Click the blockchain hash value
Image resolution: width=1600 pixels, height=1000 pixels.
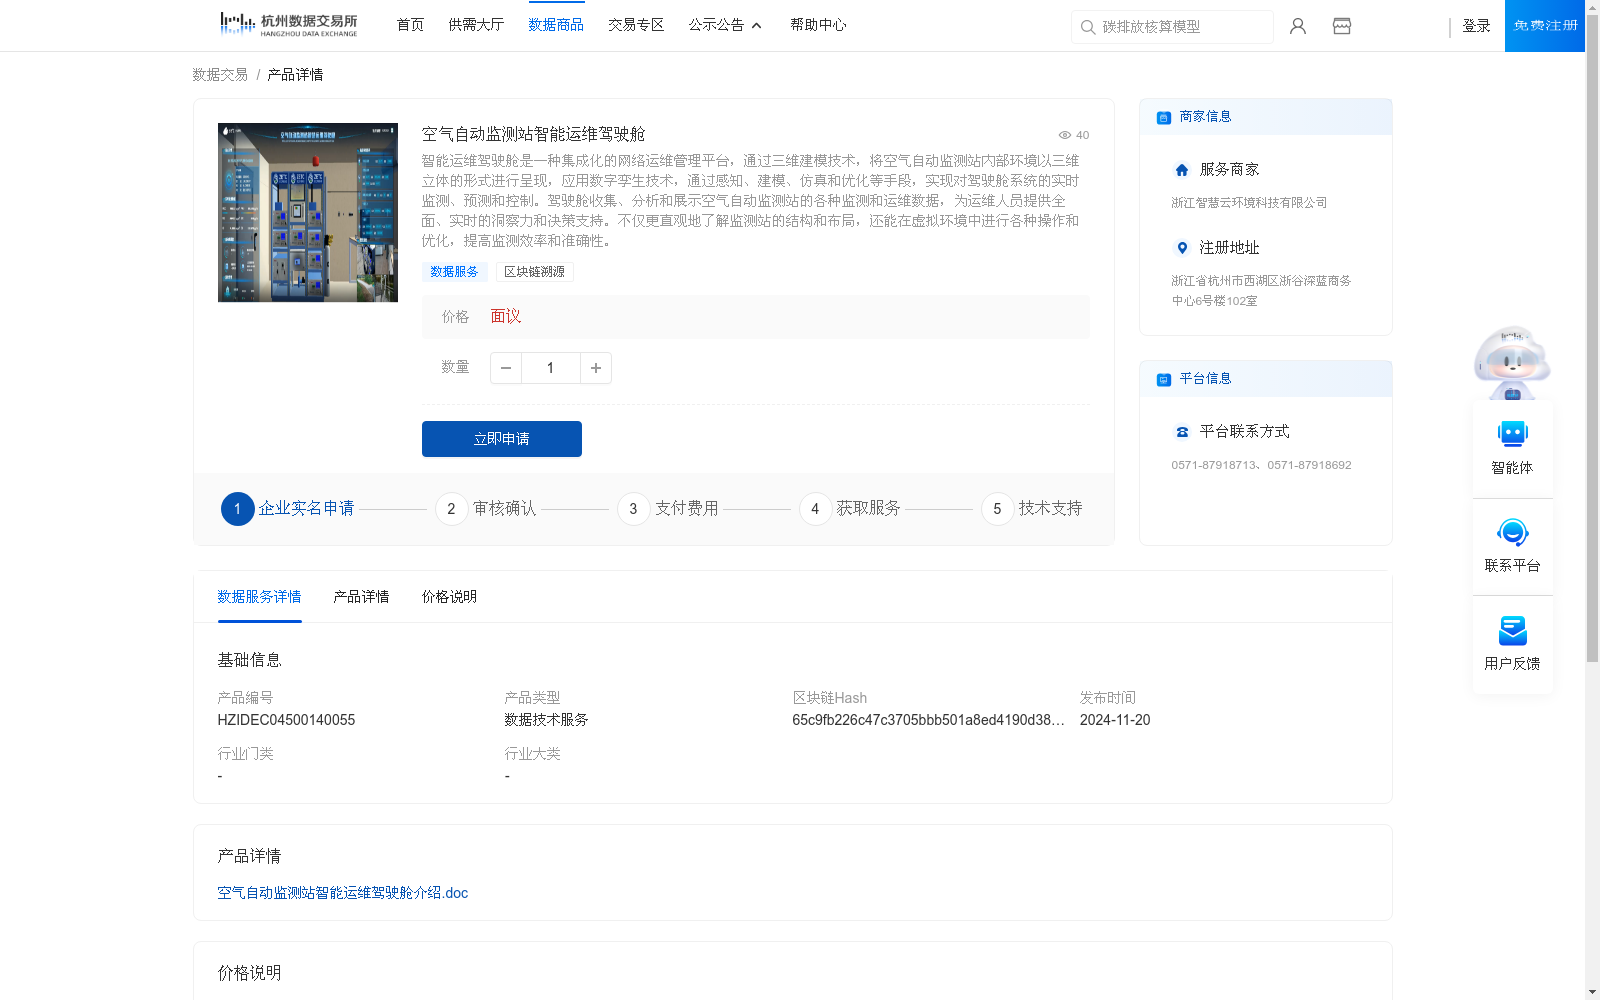tap(928, 720)
